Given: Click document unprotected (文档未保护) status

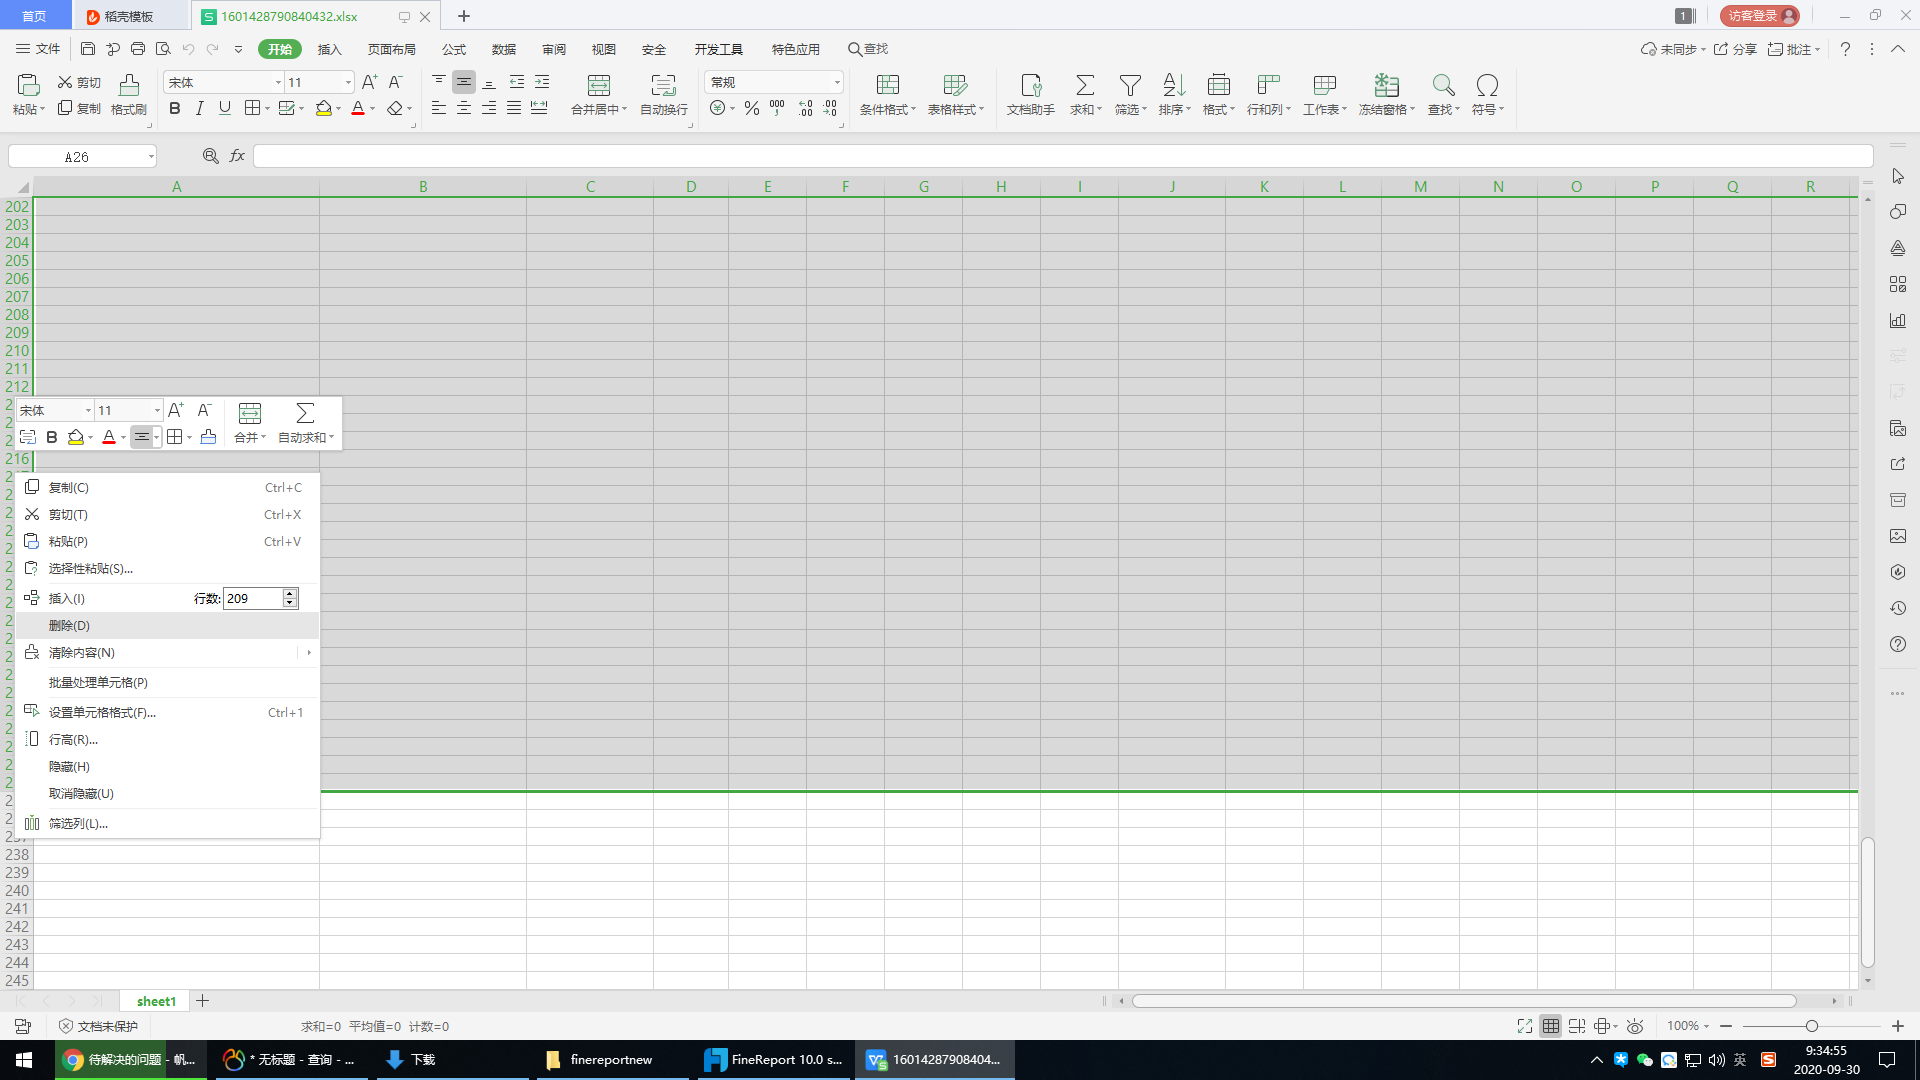Looking at the screenshot, I should [98, 1026].
